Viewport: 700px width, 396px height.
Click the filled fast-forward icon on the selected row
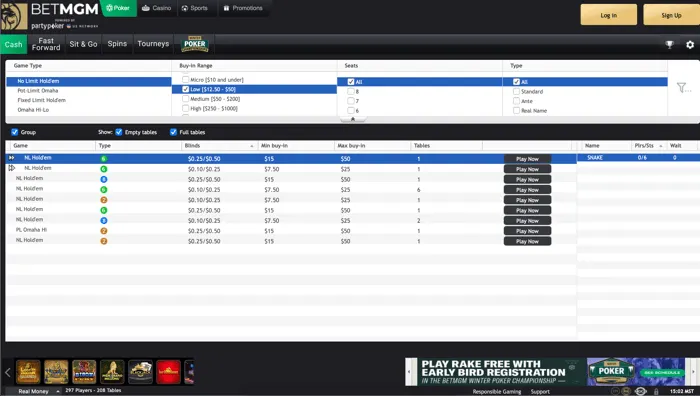click(x=12, y=158)
